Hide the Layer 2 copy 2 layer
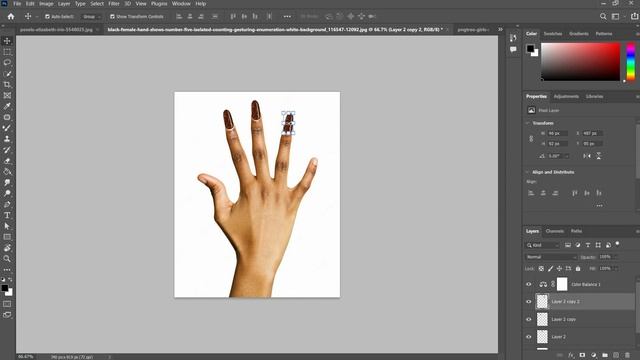The height and width of the screenshot is (360, 640). tap(529, 302)
